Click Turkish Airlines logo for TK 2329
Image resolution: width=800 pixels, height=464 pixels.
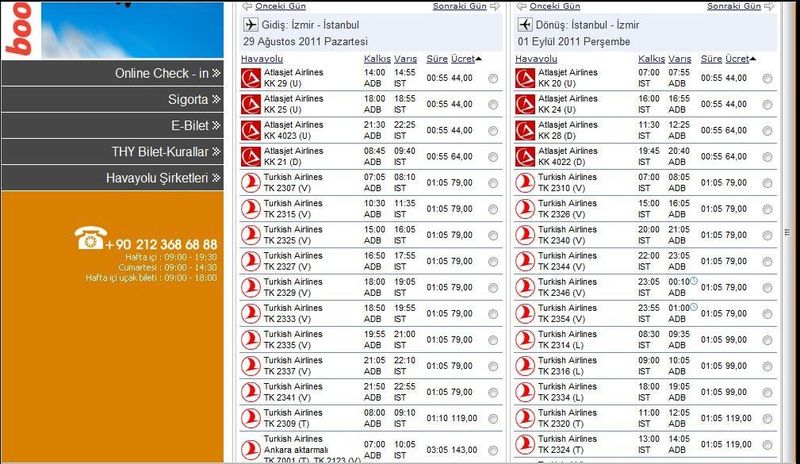pos(251,287)
